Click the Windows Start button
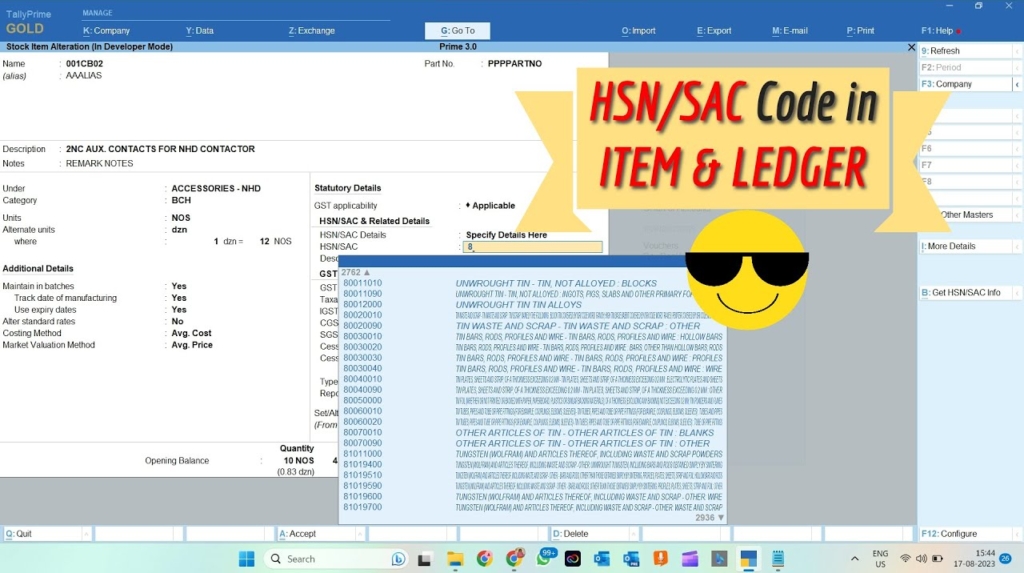 coord(246,559)
